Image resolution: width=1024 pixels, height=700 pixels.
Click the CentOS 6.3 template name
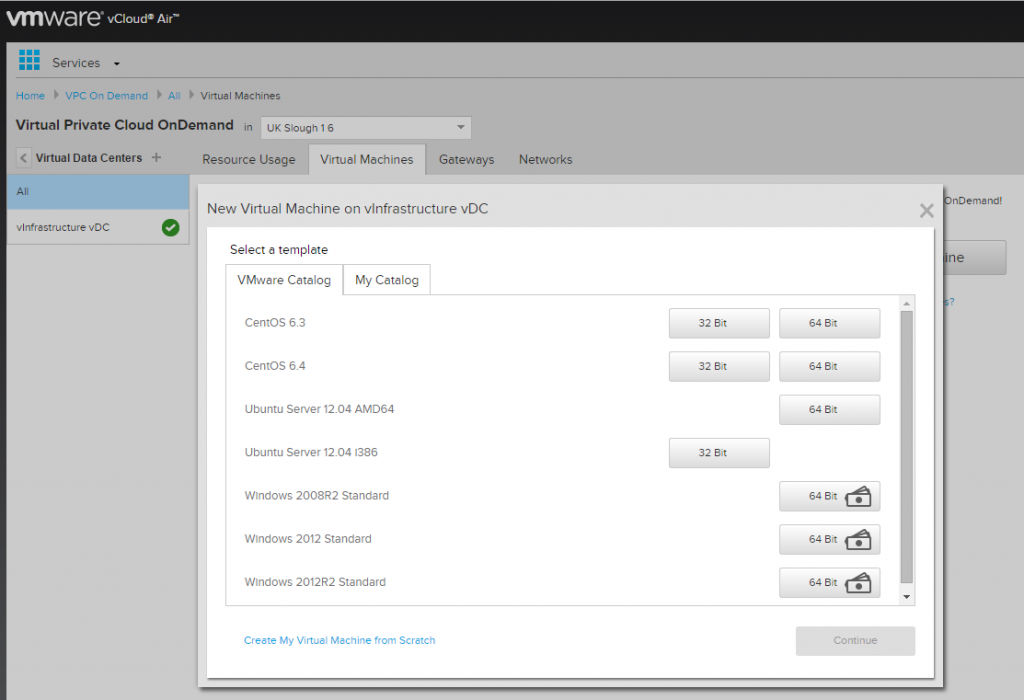point(275,323)
